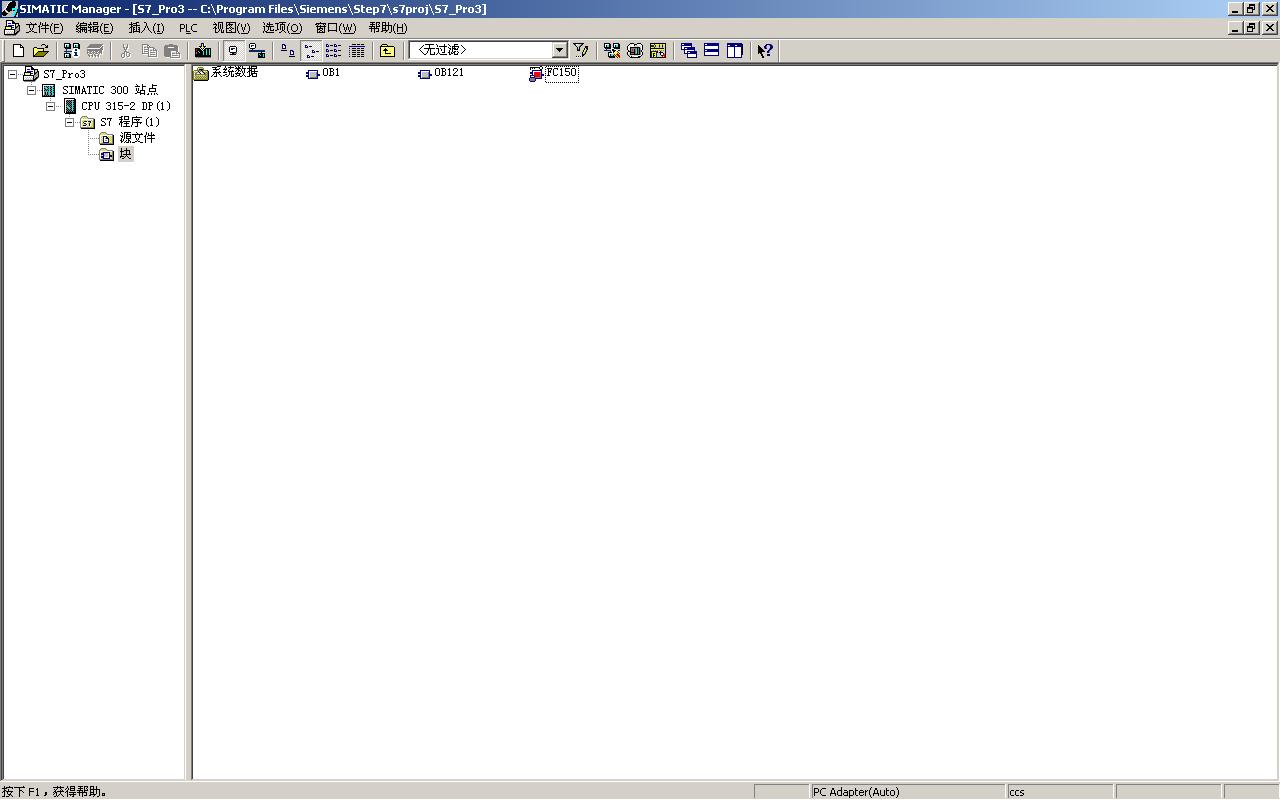The width and height of the screenshot is (1280, 800).
Task: Switch to List view
Action: pyautogui.click(x=334, y=51)
